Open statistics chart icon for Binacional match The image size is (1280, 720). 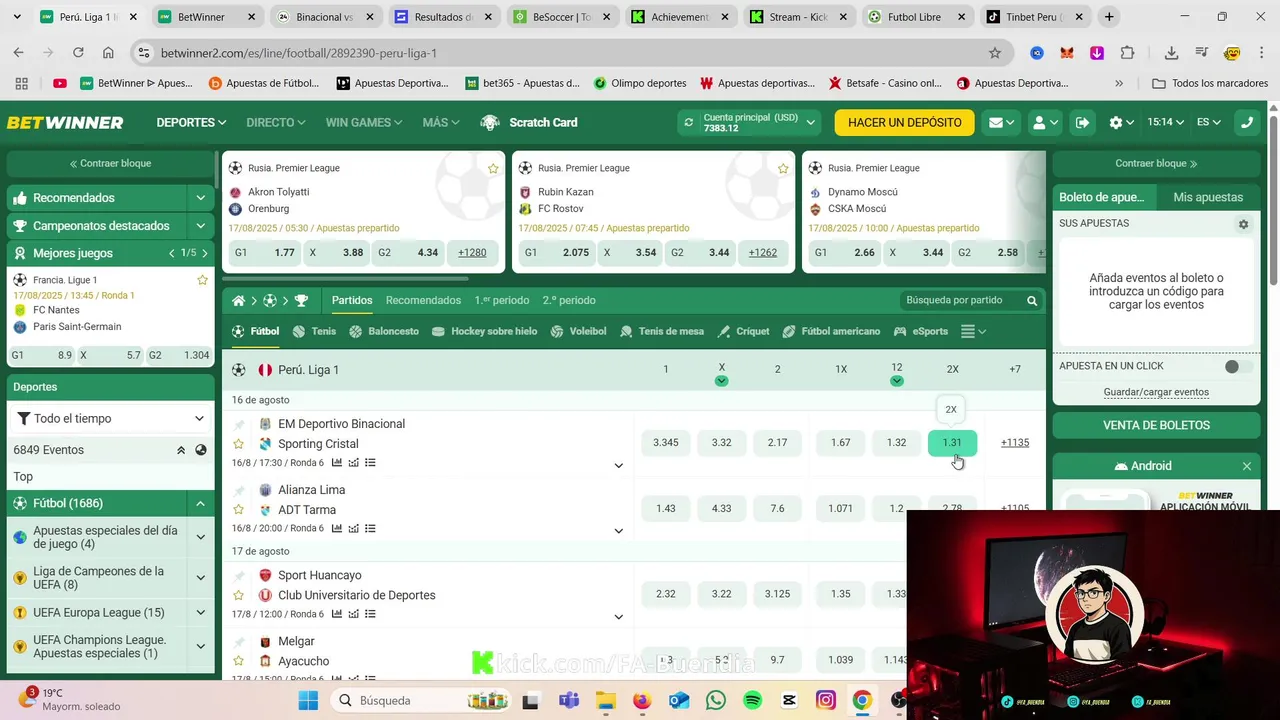coord(337,463)
